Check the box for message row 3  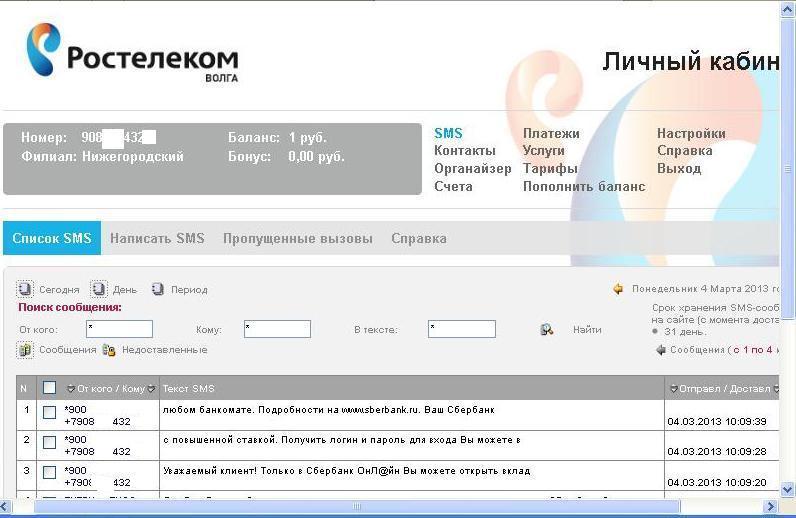pyautogui.click(x=49, y=472)
